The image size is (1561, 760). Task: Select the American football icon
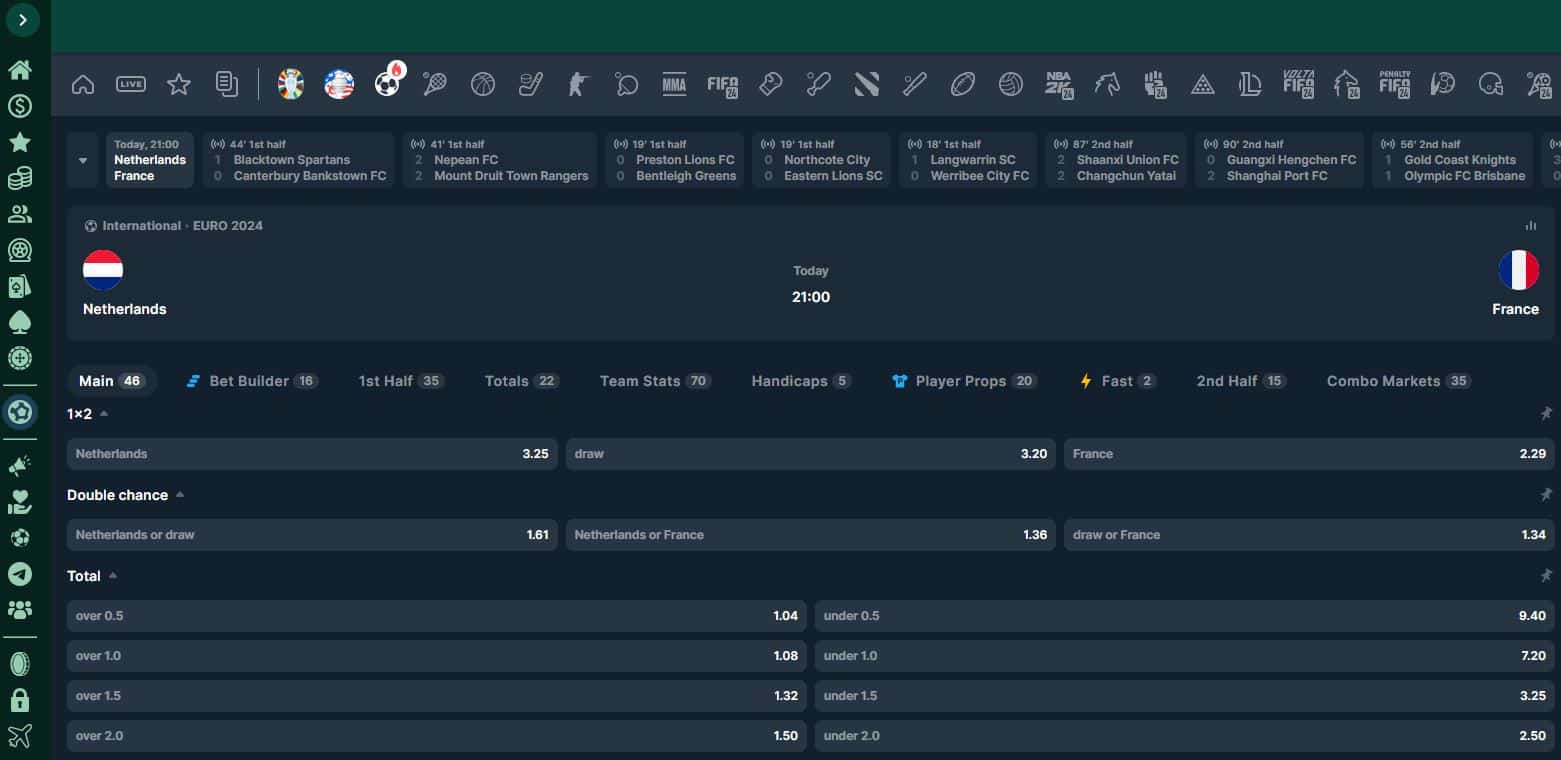[x=963, y=85]
